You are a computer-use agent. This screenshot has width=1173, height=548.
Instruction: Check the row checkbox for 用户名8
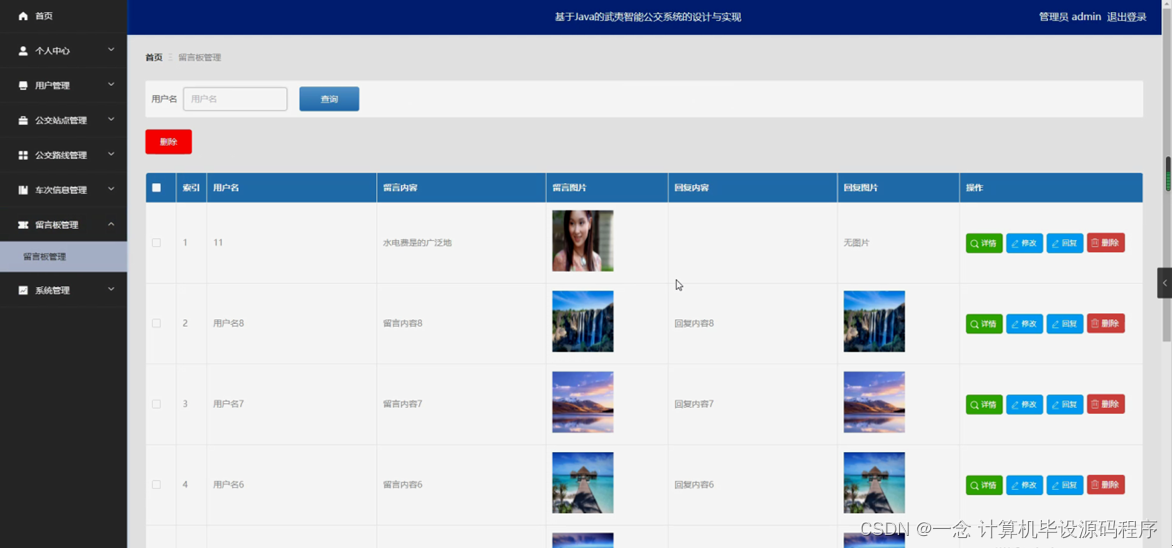tap(156, 323)
